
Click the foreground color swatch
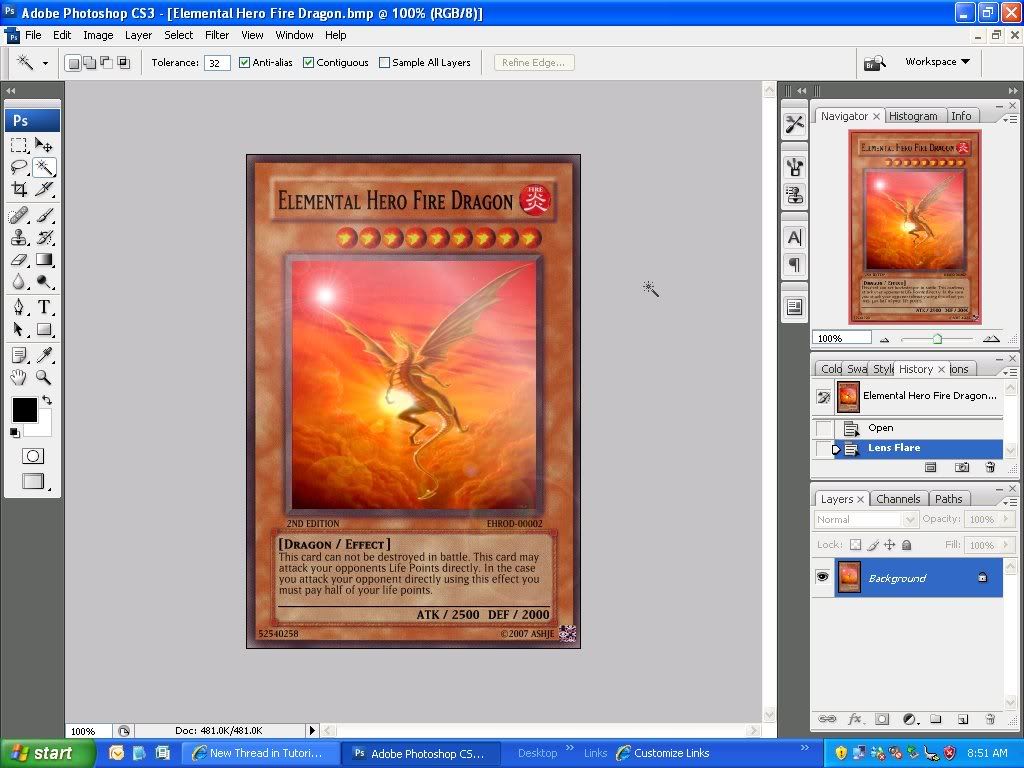pyautogui.click(x=24, y=409)
